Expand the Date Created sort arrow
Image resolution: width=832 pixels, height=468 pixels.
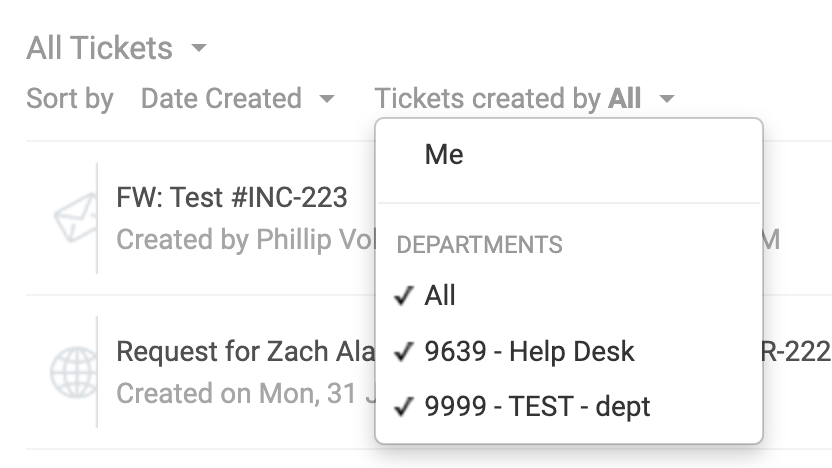(327, 98)
